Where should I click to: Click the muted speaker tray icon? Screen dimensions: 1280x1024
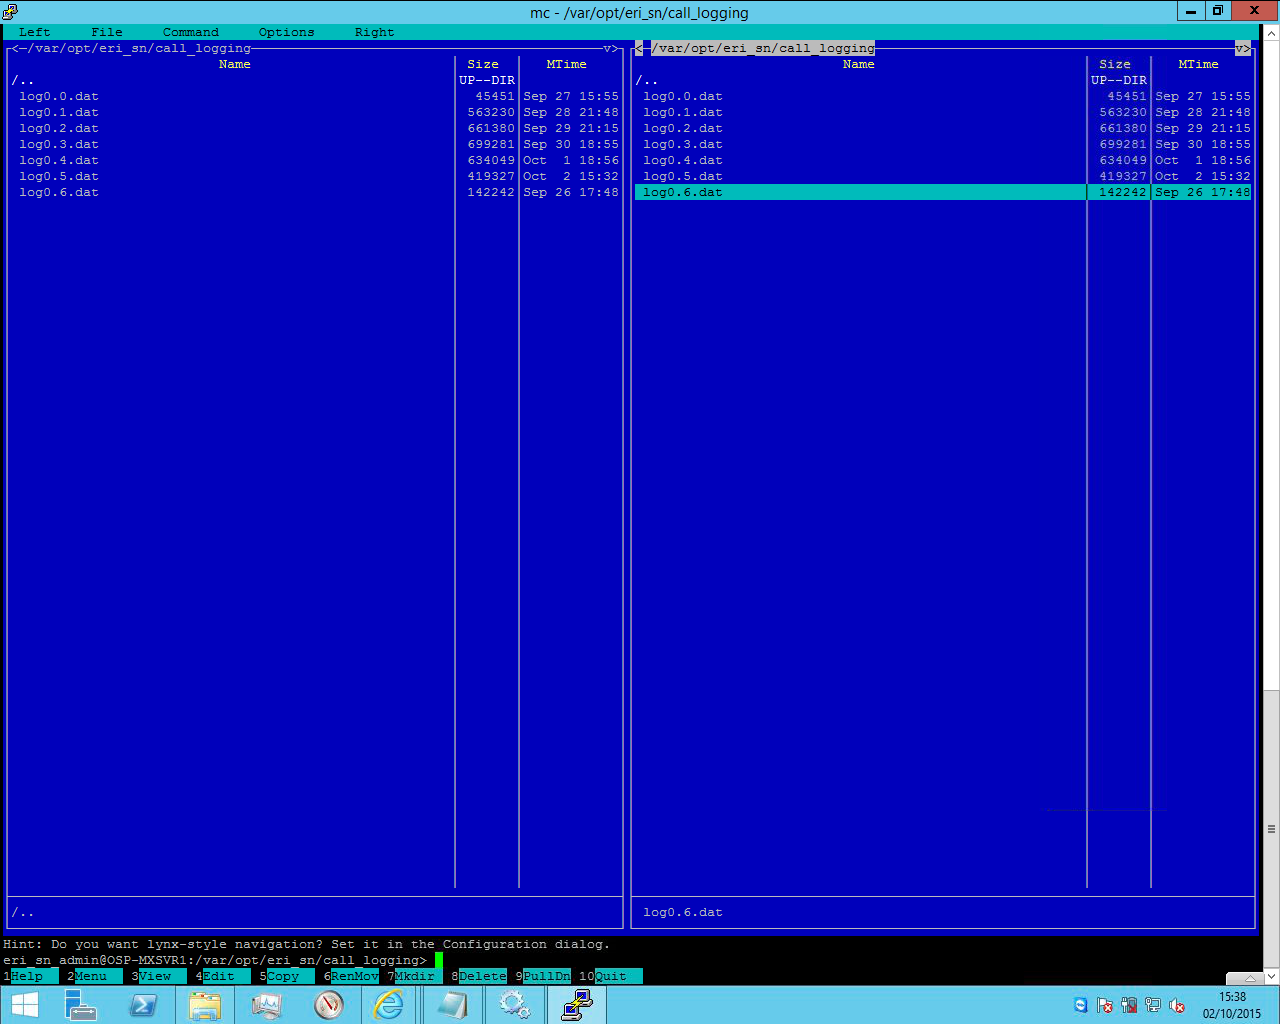(x=1177, y=1005)
